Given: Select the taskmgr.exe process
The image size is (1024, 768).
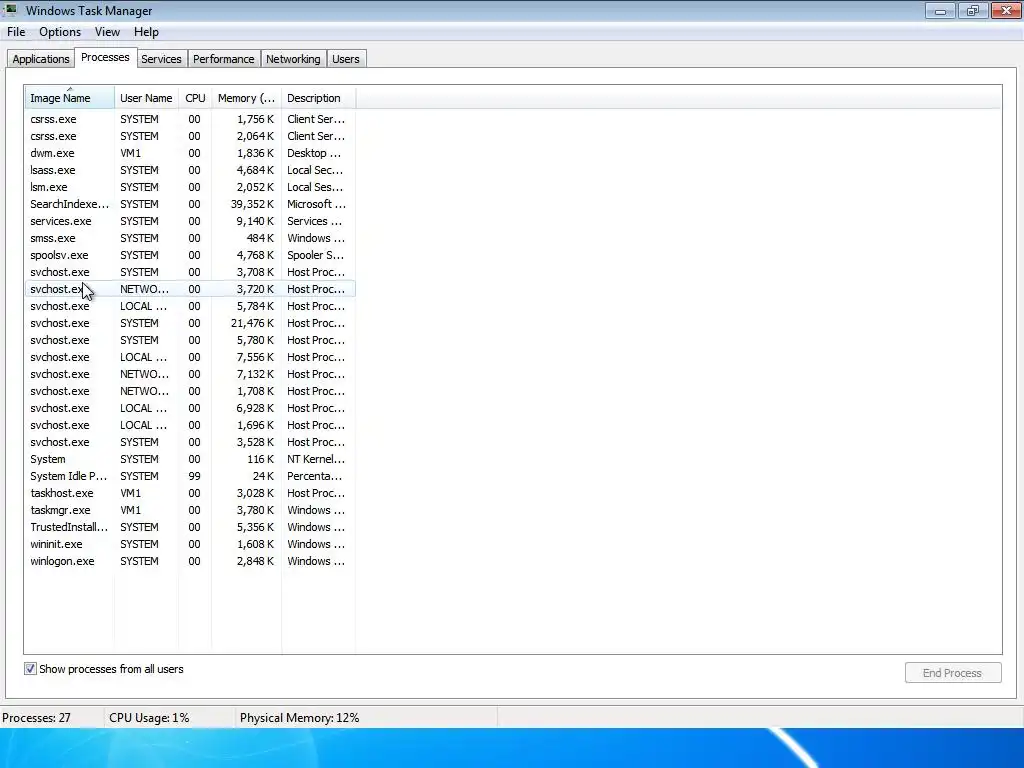Looking at the screenshot, I should point(190,510).
